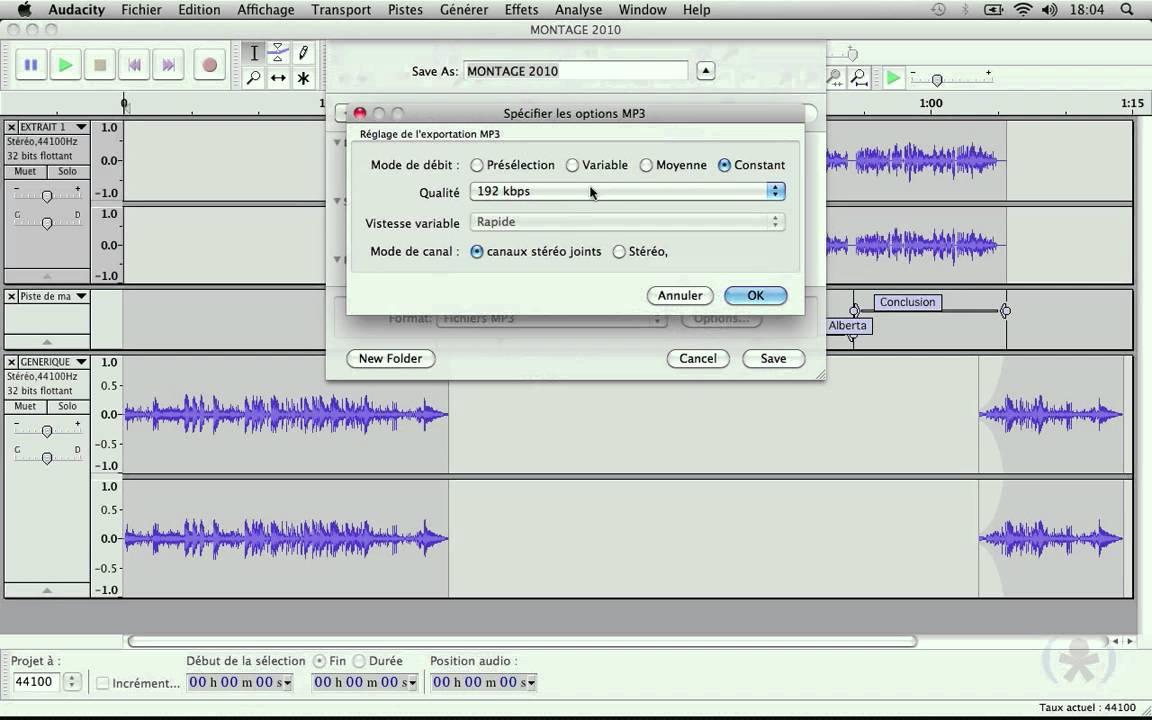
Task: Open EXTRAIT 1 track menu dropdown
Action: coord(81,127)
